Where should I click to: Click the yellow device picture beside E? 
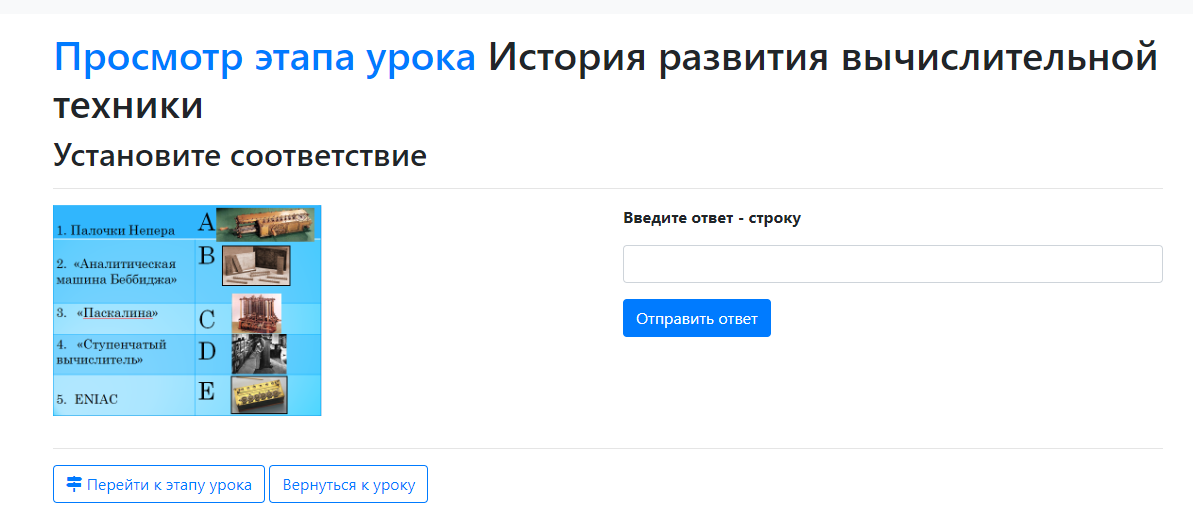pos(259,396)
